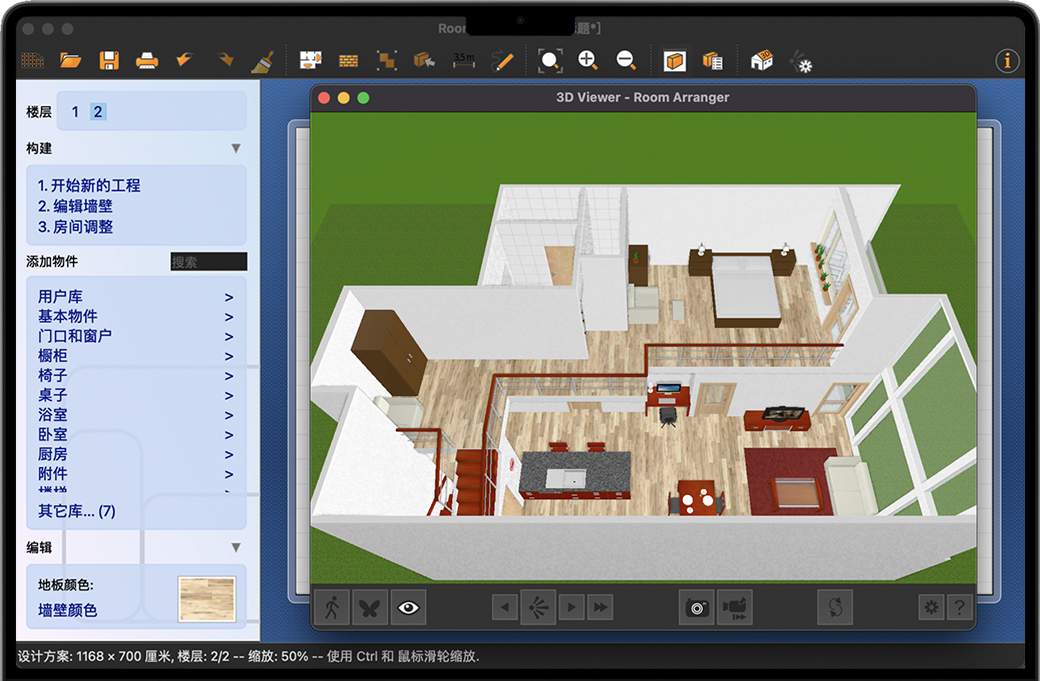Expand the 门口和窗户 category
The width and height of the screenshot is (1040, 681).
(75, 336)
